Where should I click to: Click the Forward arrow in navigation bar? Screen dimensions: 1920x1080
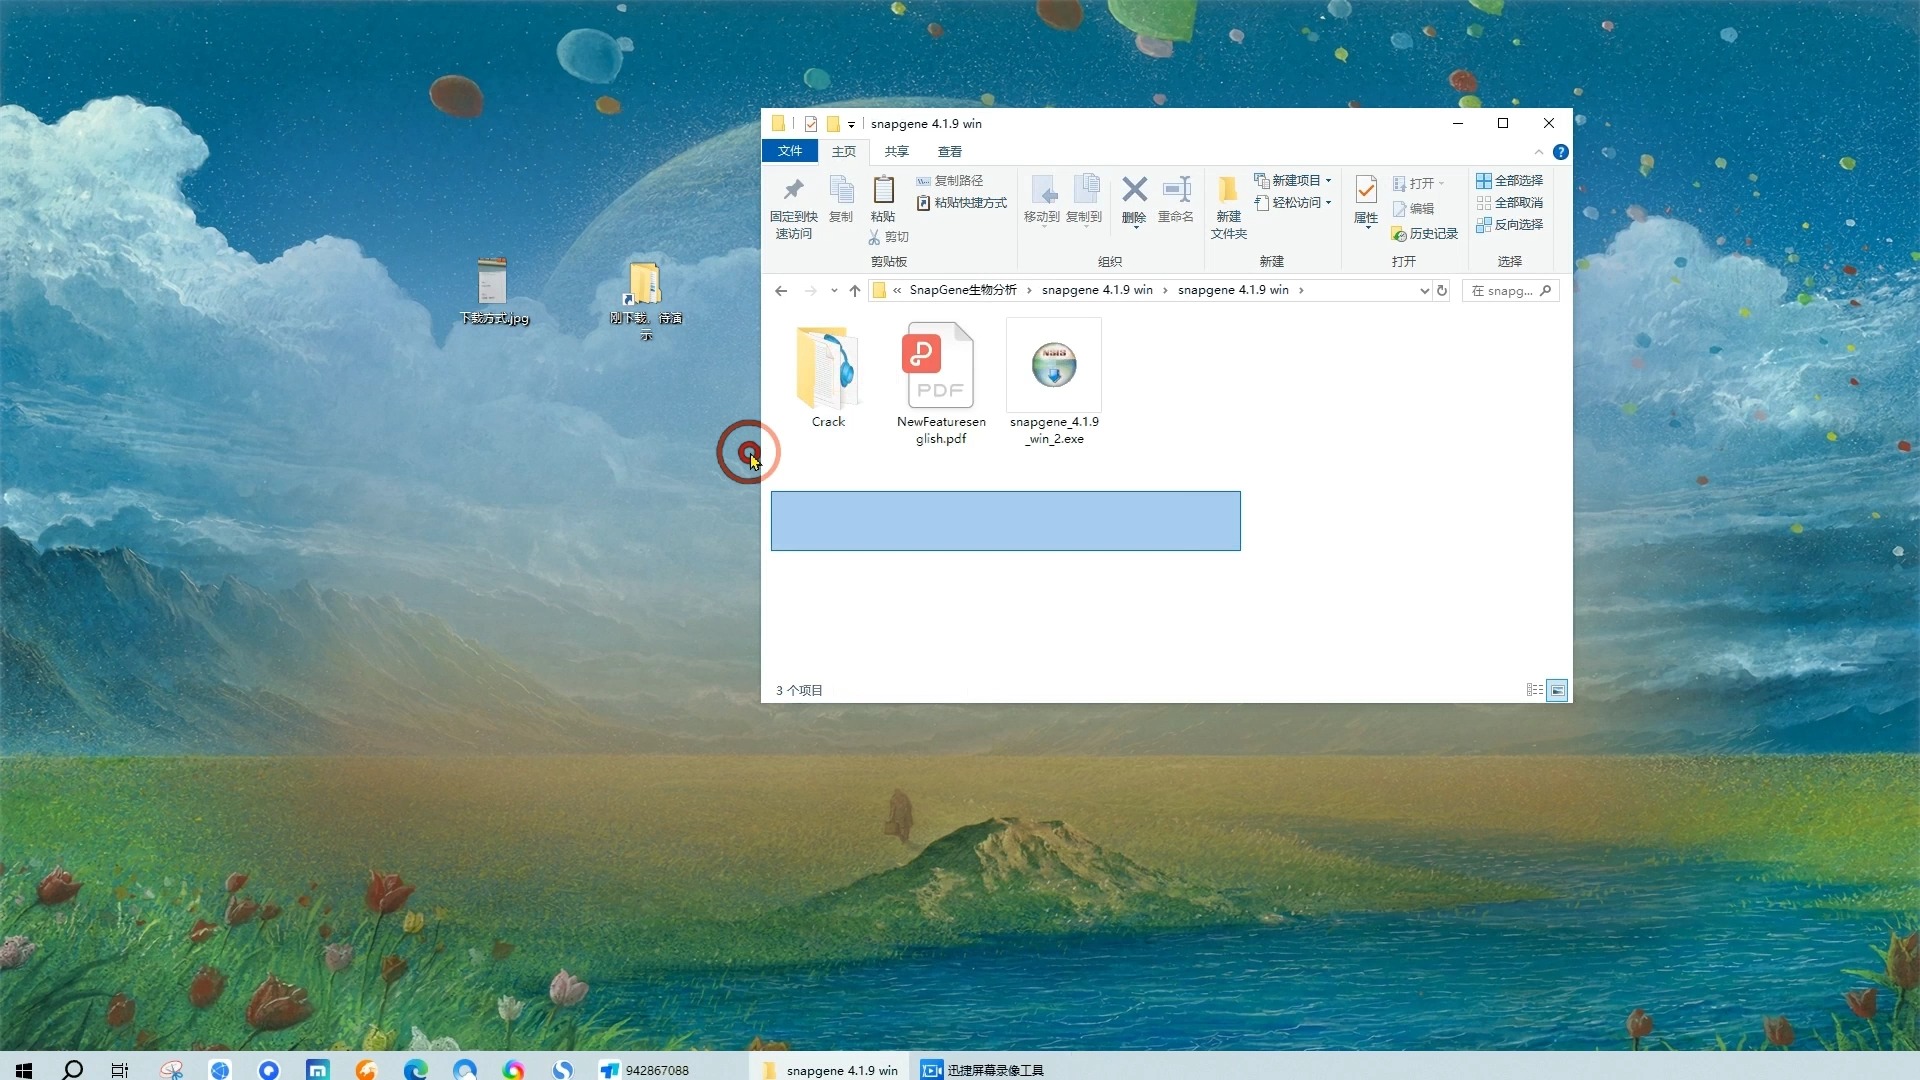click(811, 291)
